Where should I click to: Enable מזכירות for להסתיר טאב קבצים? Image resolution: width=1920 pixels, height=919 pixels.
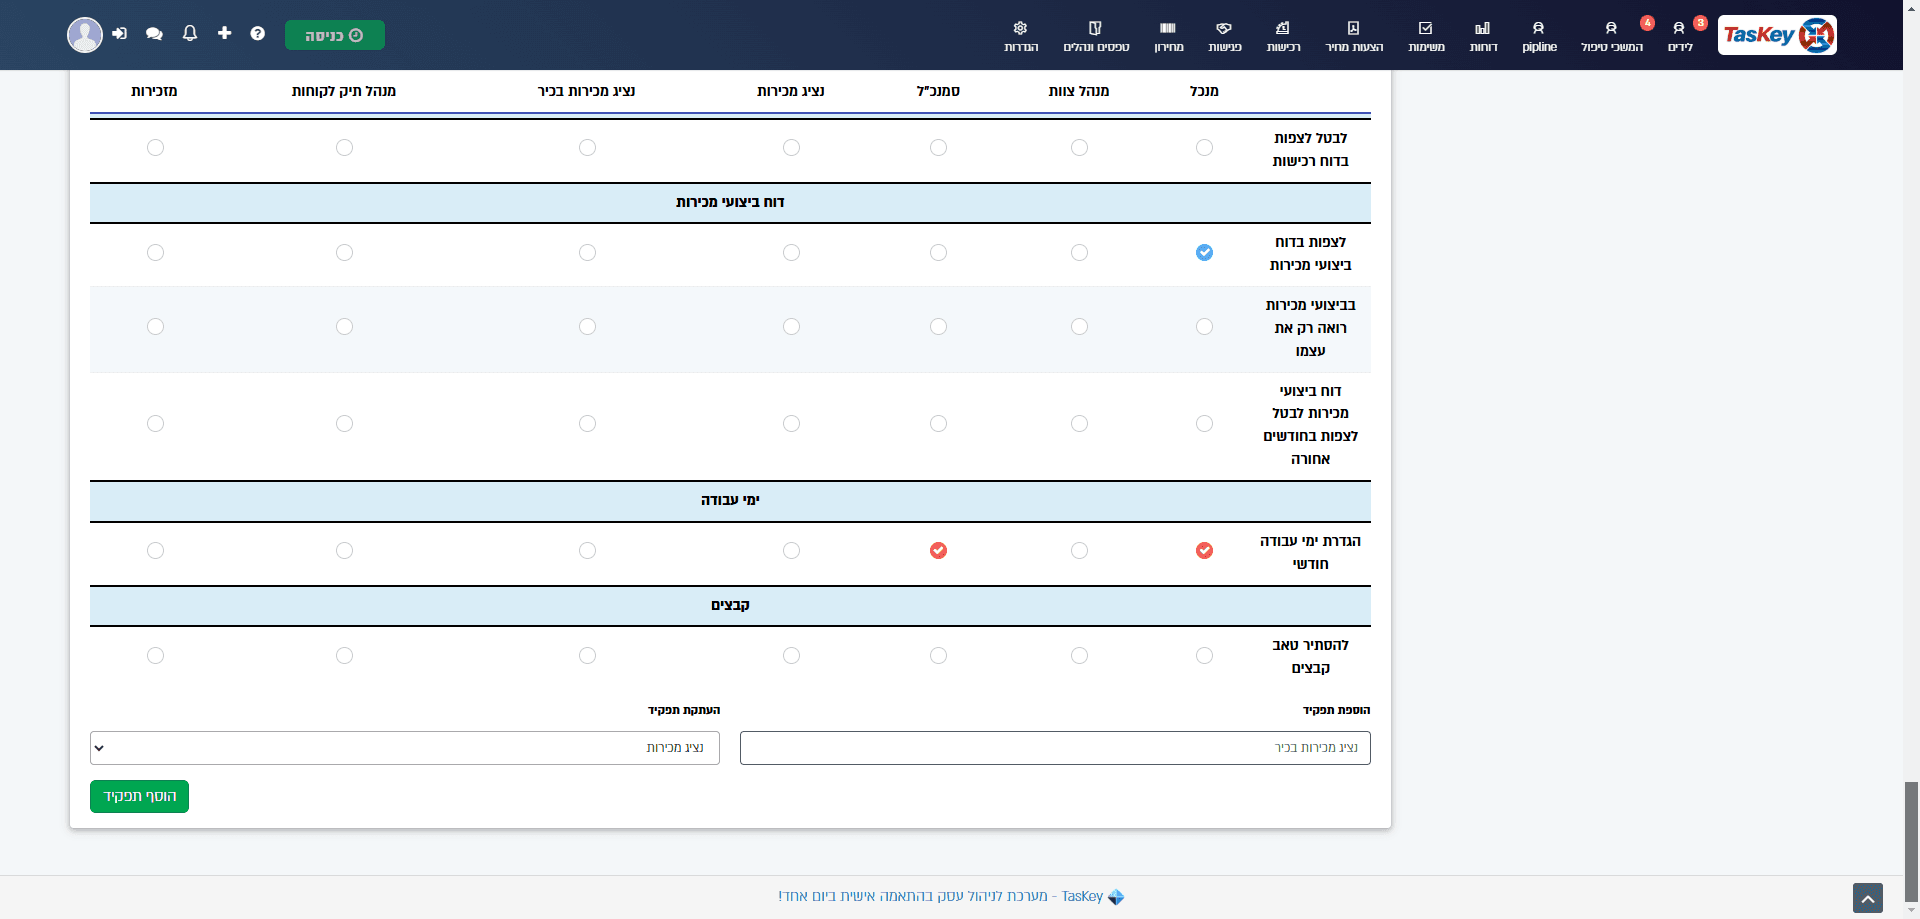[x=155, y=656]
